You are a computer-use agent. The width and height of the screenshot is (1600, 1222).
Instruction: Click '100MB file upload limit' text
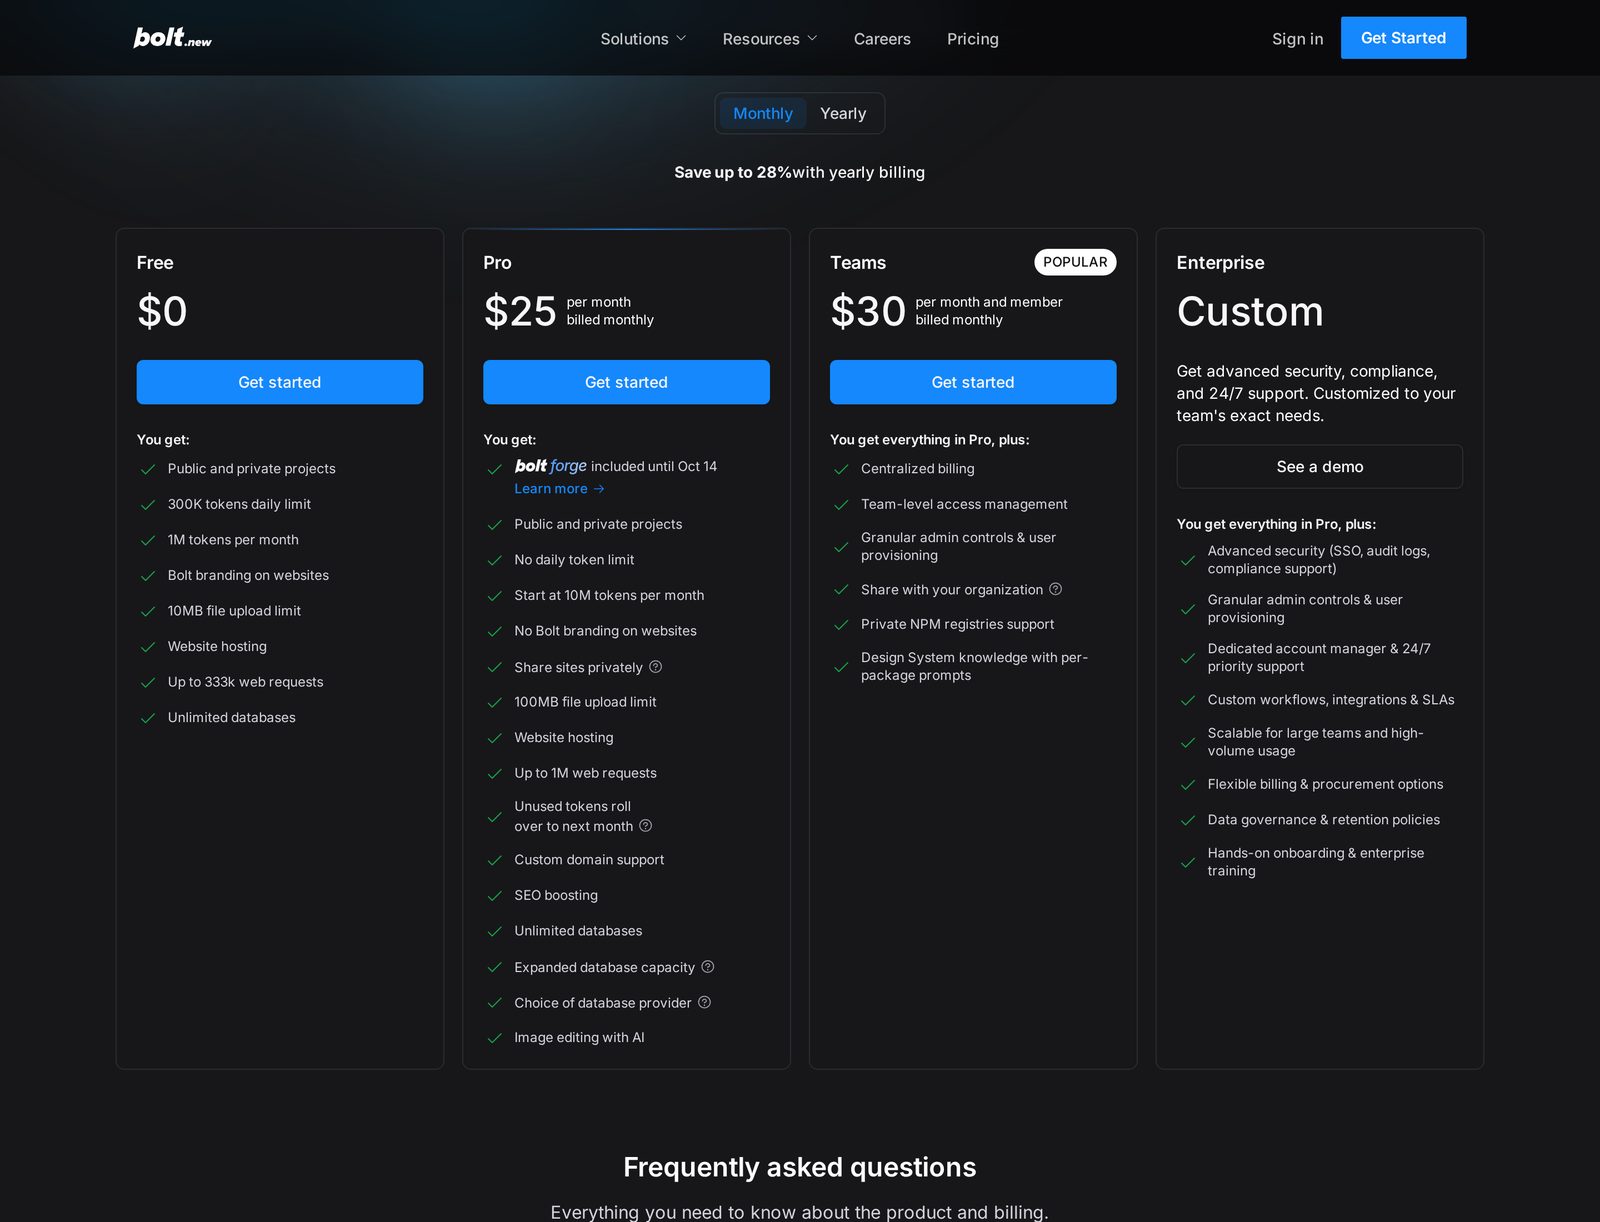(585, 702)
